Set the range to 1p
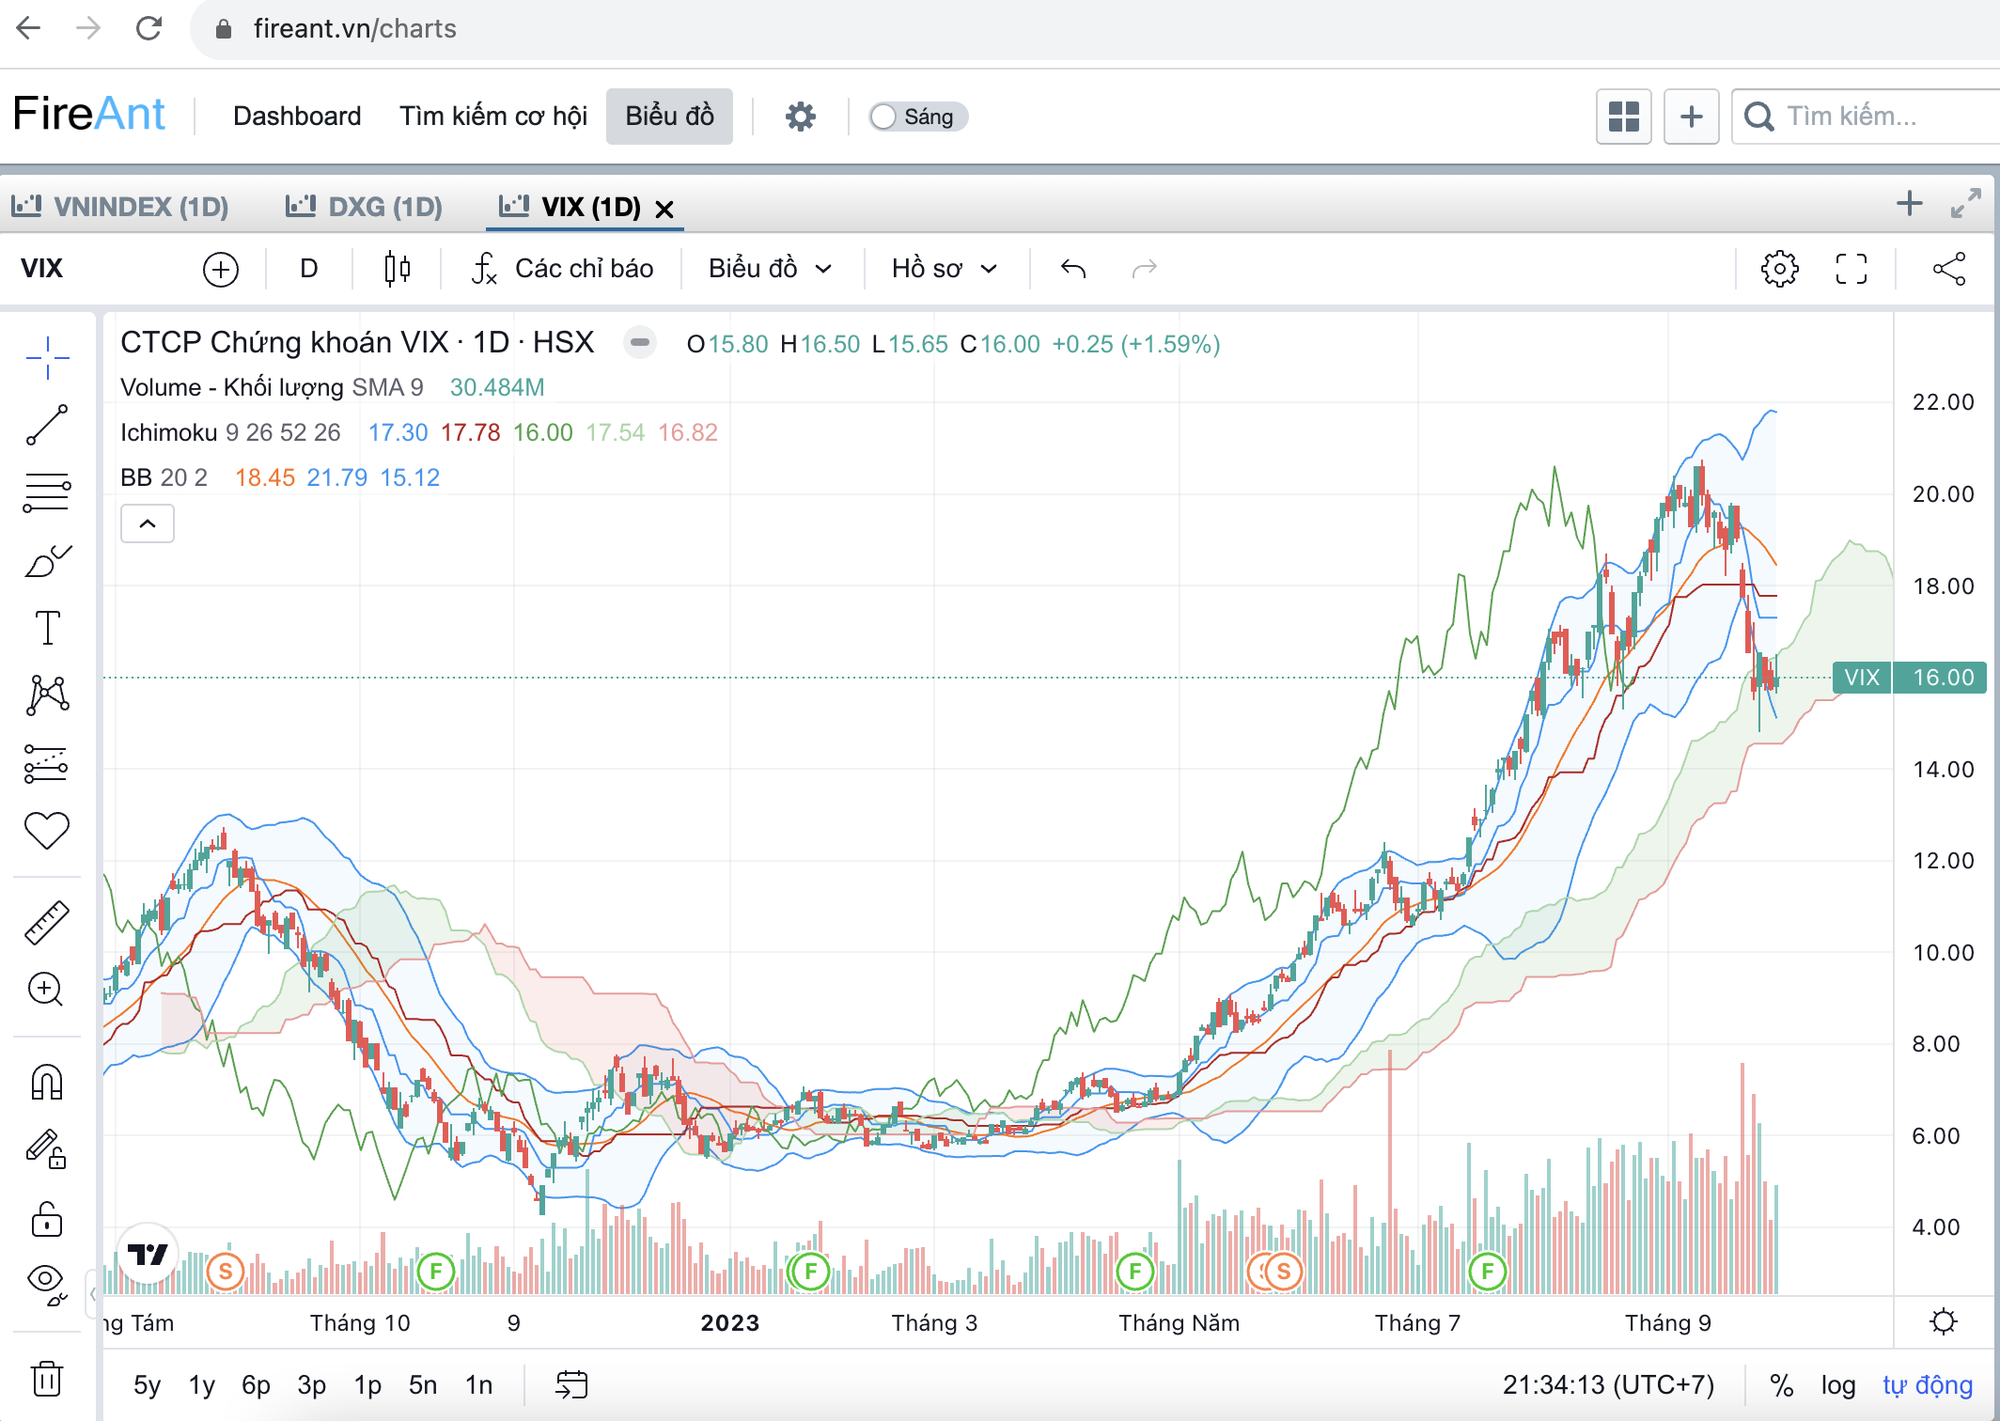 click(x=368, y=1385)
